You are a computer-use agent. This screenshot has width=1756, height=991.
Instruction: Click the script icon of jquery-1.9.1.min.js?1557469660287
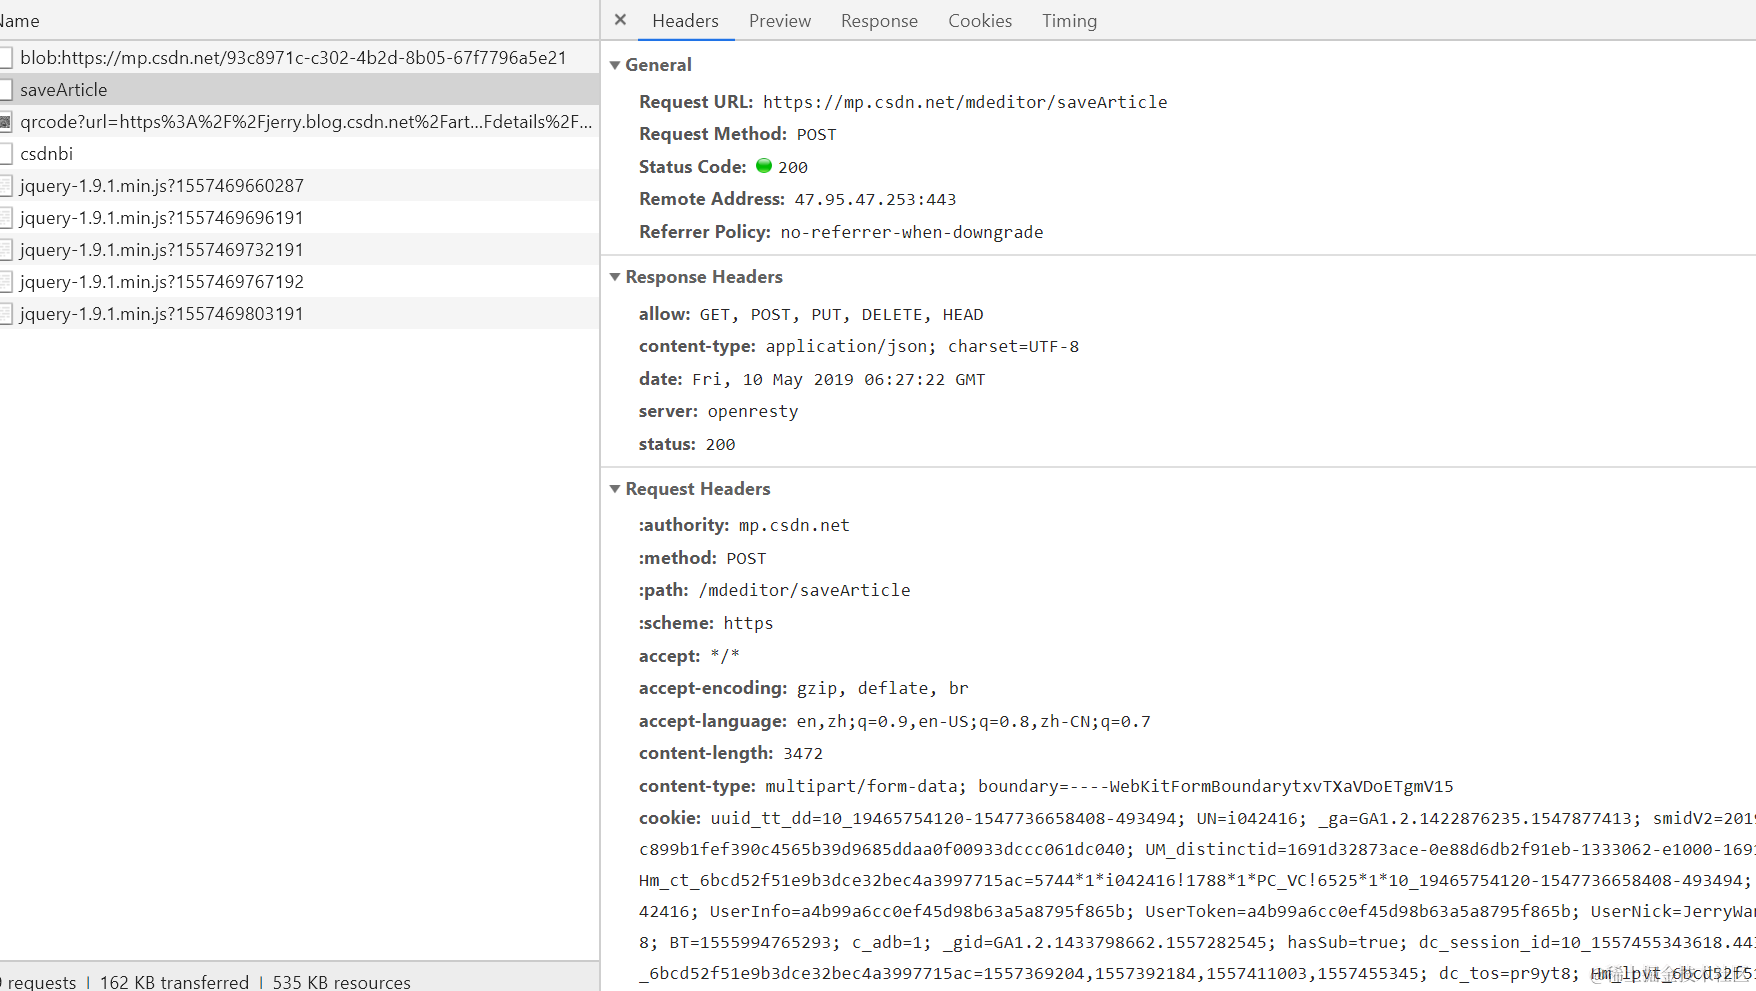8,185
